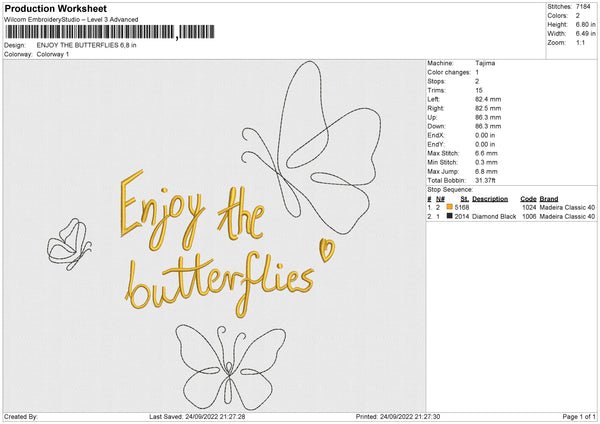600x424 pixels.
Task: Click 'Madeira Classic 40' in row 1
Action: coord(567,207)
